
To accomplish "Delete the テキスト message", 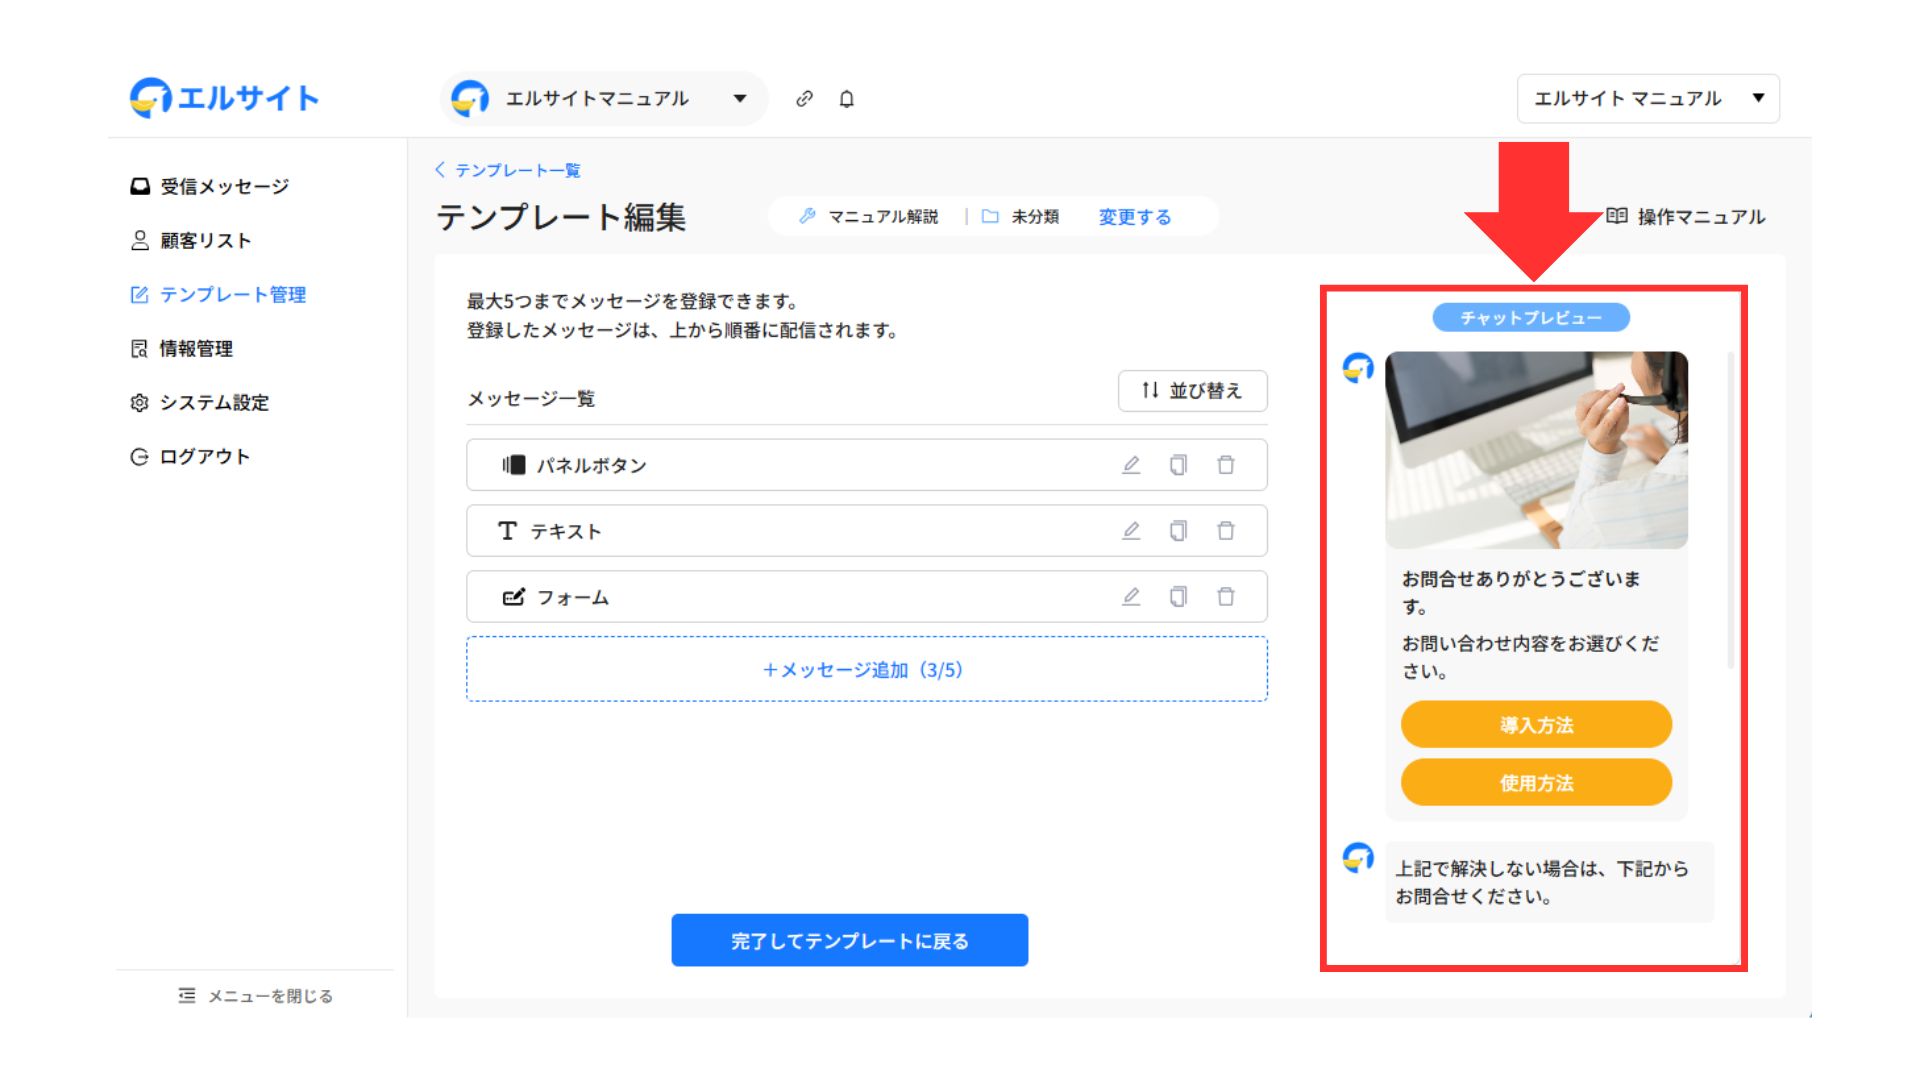I will click(1225, 531).
